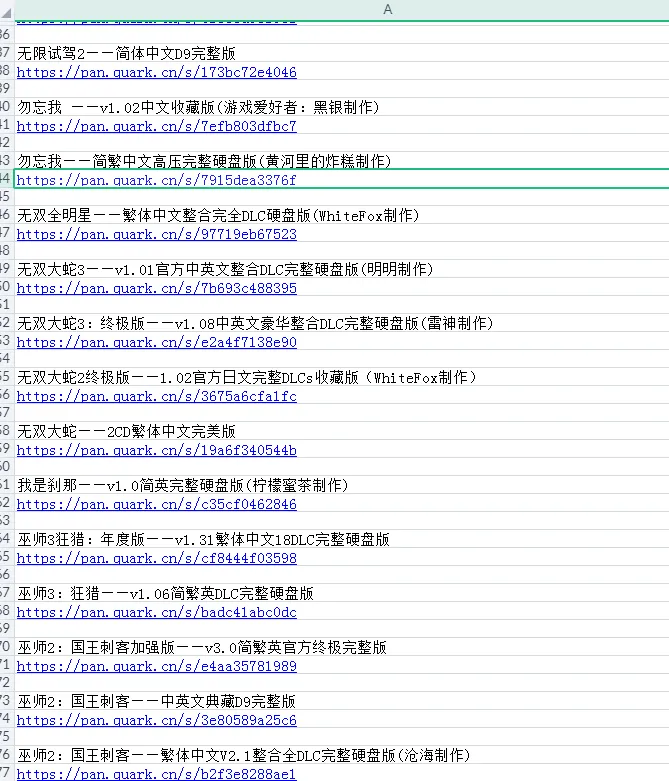This screenshot has width=669, height=781.
Task: Open the link under 巫师2 中英文典藏D9完整版
Action: pos(156,720)
